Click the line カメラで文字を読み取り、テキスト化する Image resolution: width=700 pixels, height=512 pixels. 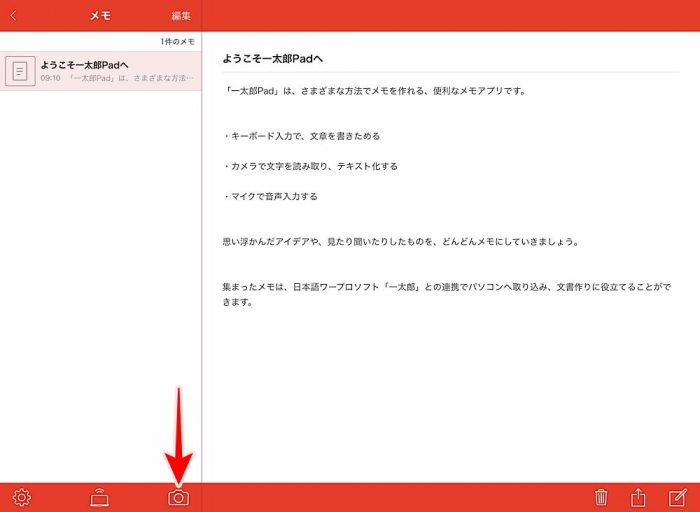pyautogui.click(x=311, y=167)
